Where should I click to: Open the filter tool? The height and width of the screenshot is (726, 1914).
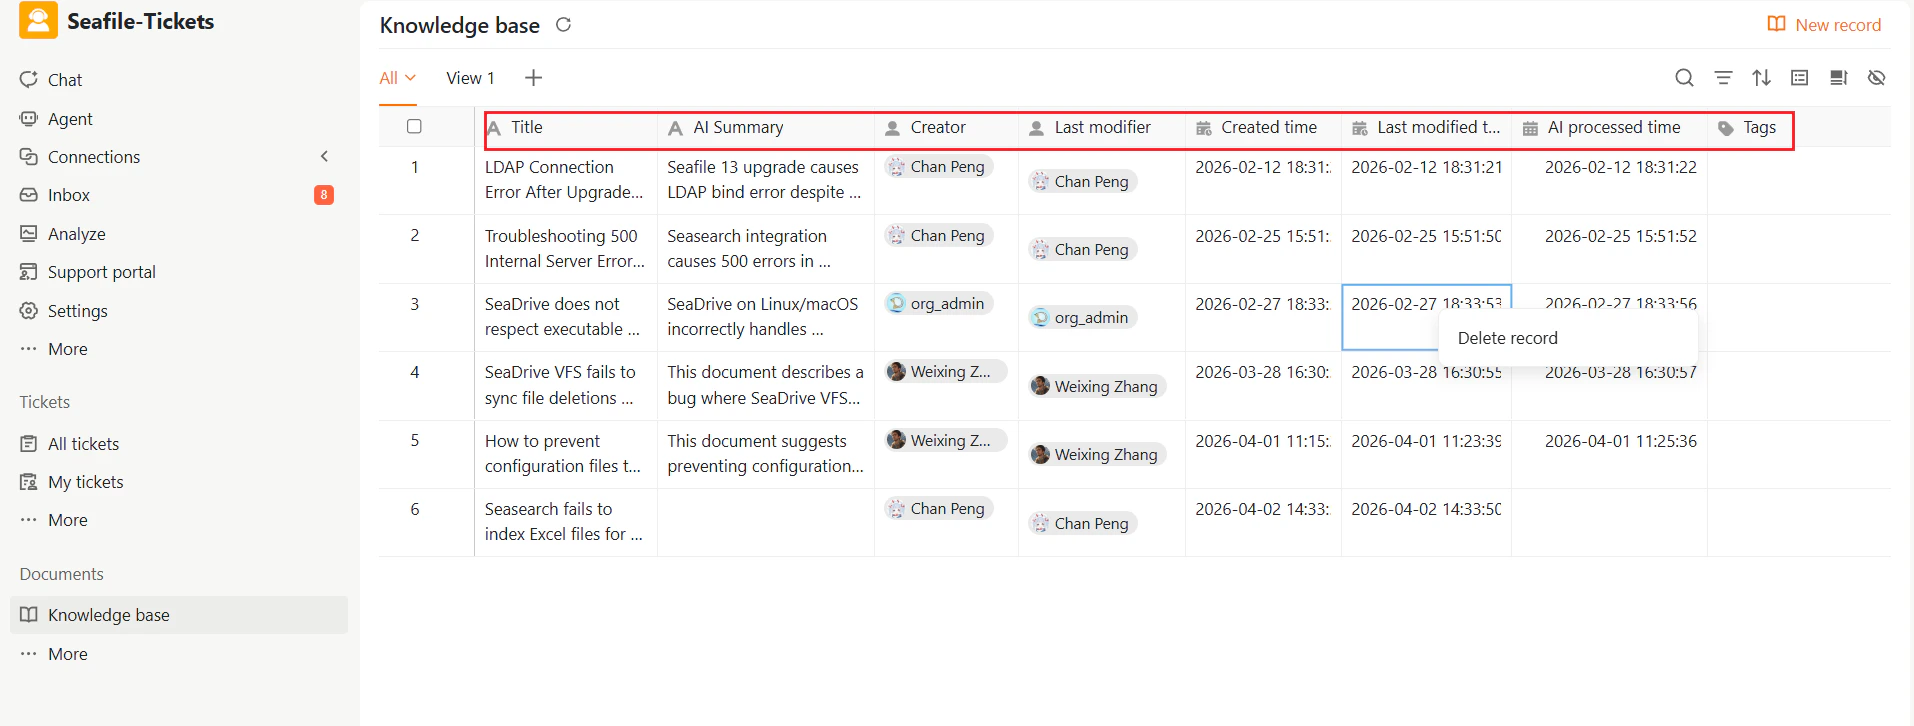coord(1723,78)
